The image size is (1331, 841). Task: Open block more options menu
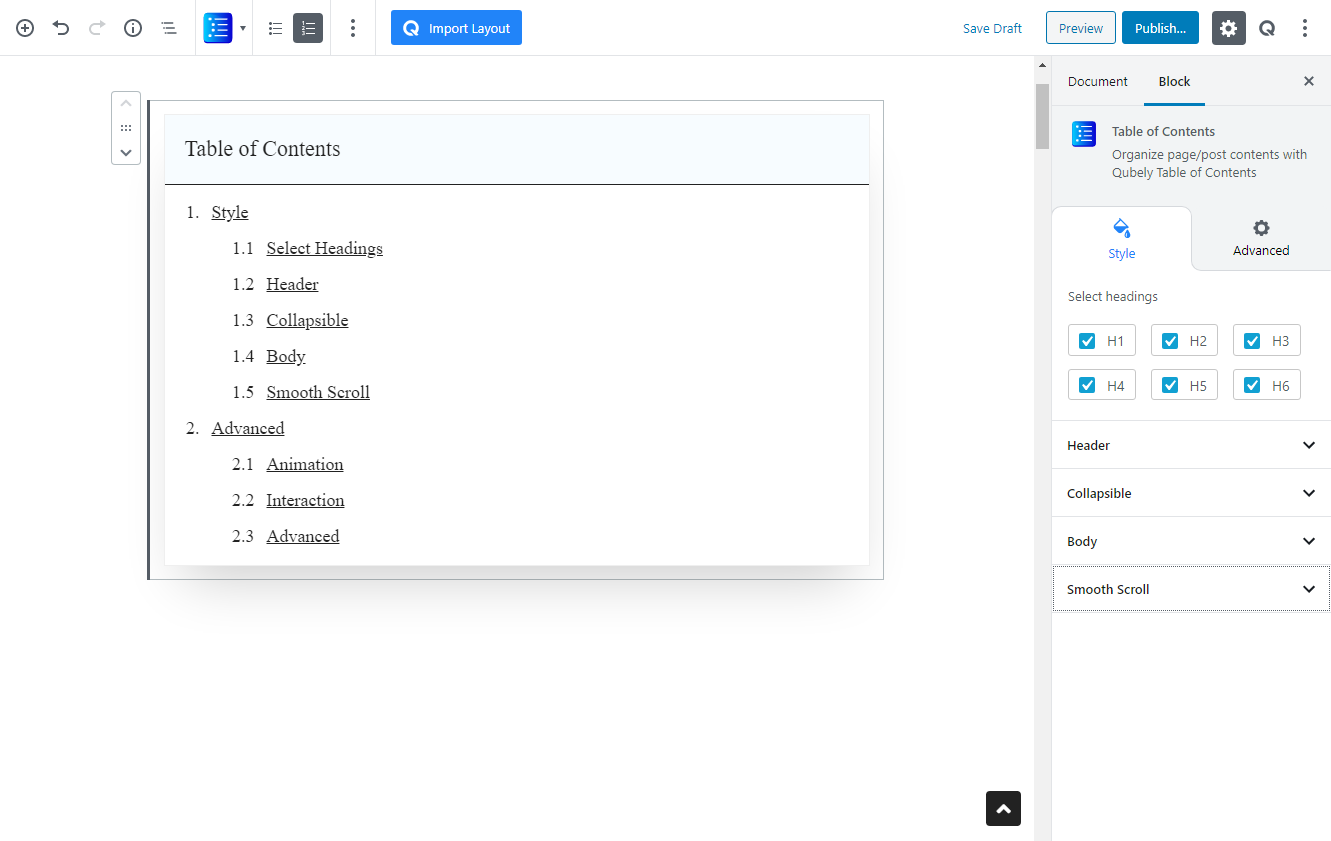(352, 28)
